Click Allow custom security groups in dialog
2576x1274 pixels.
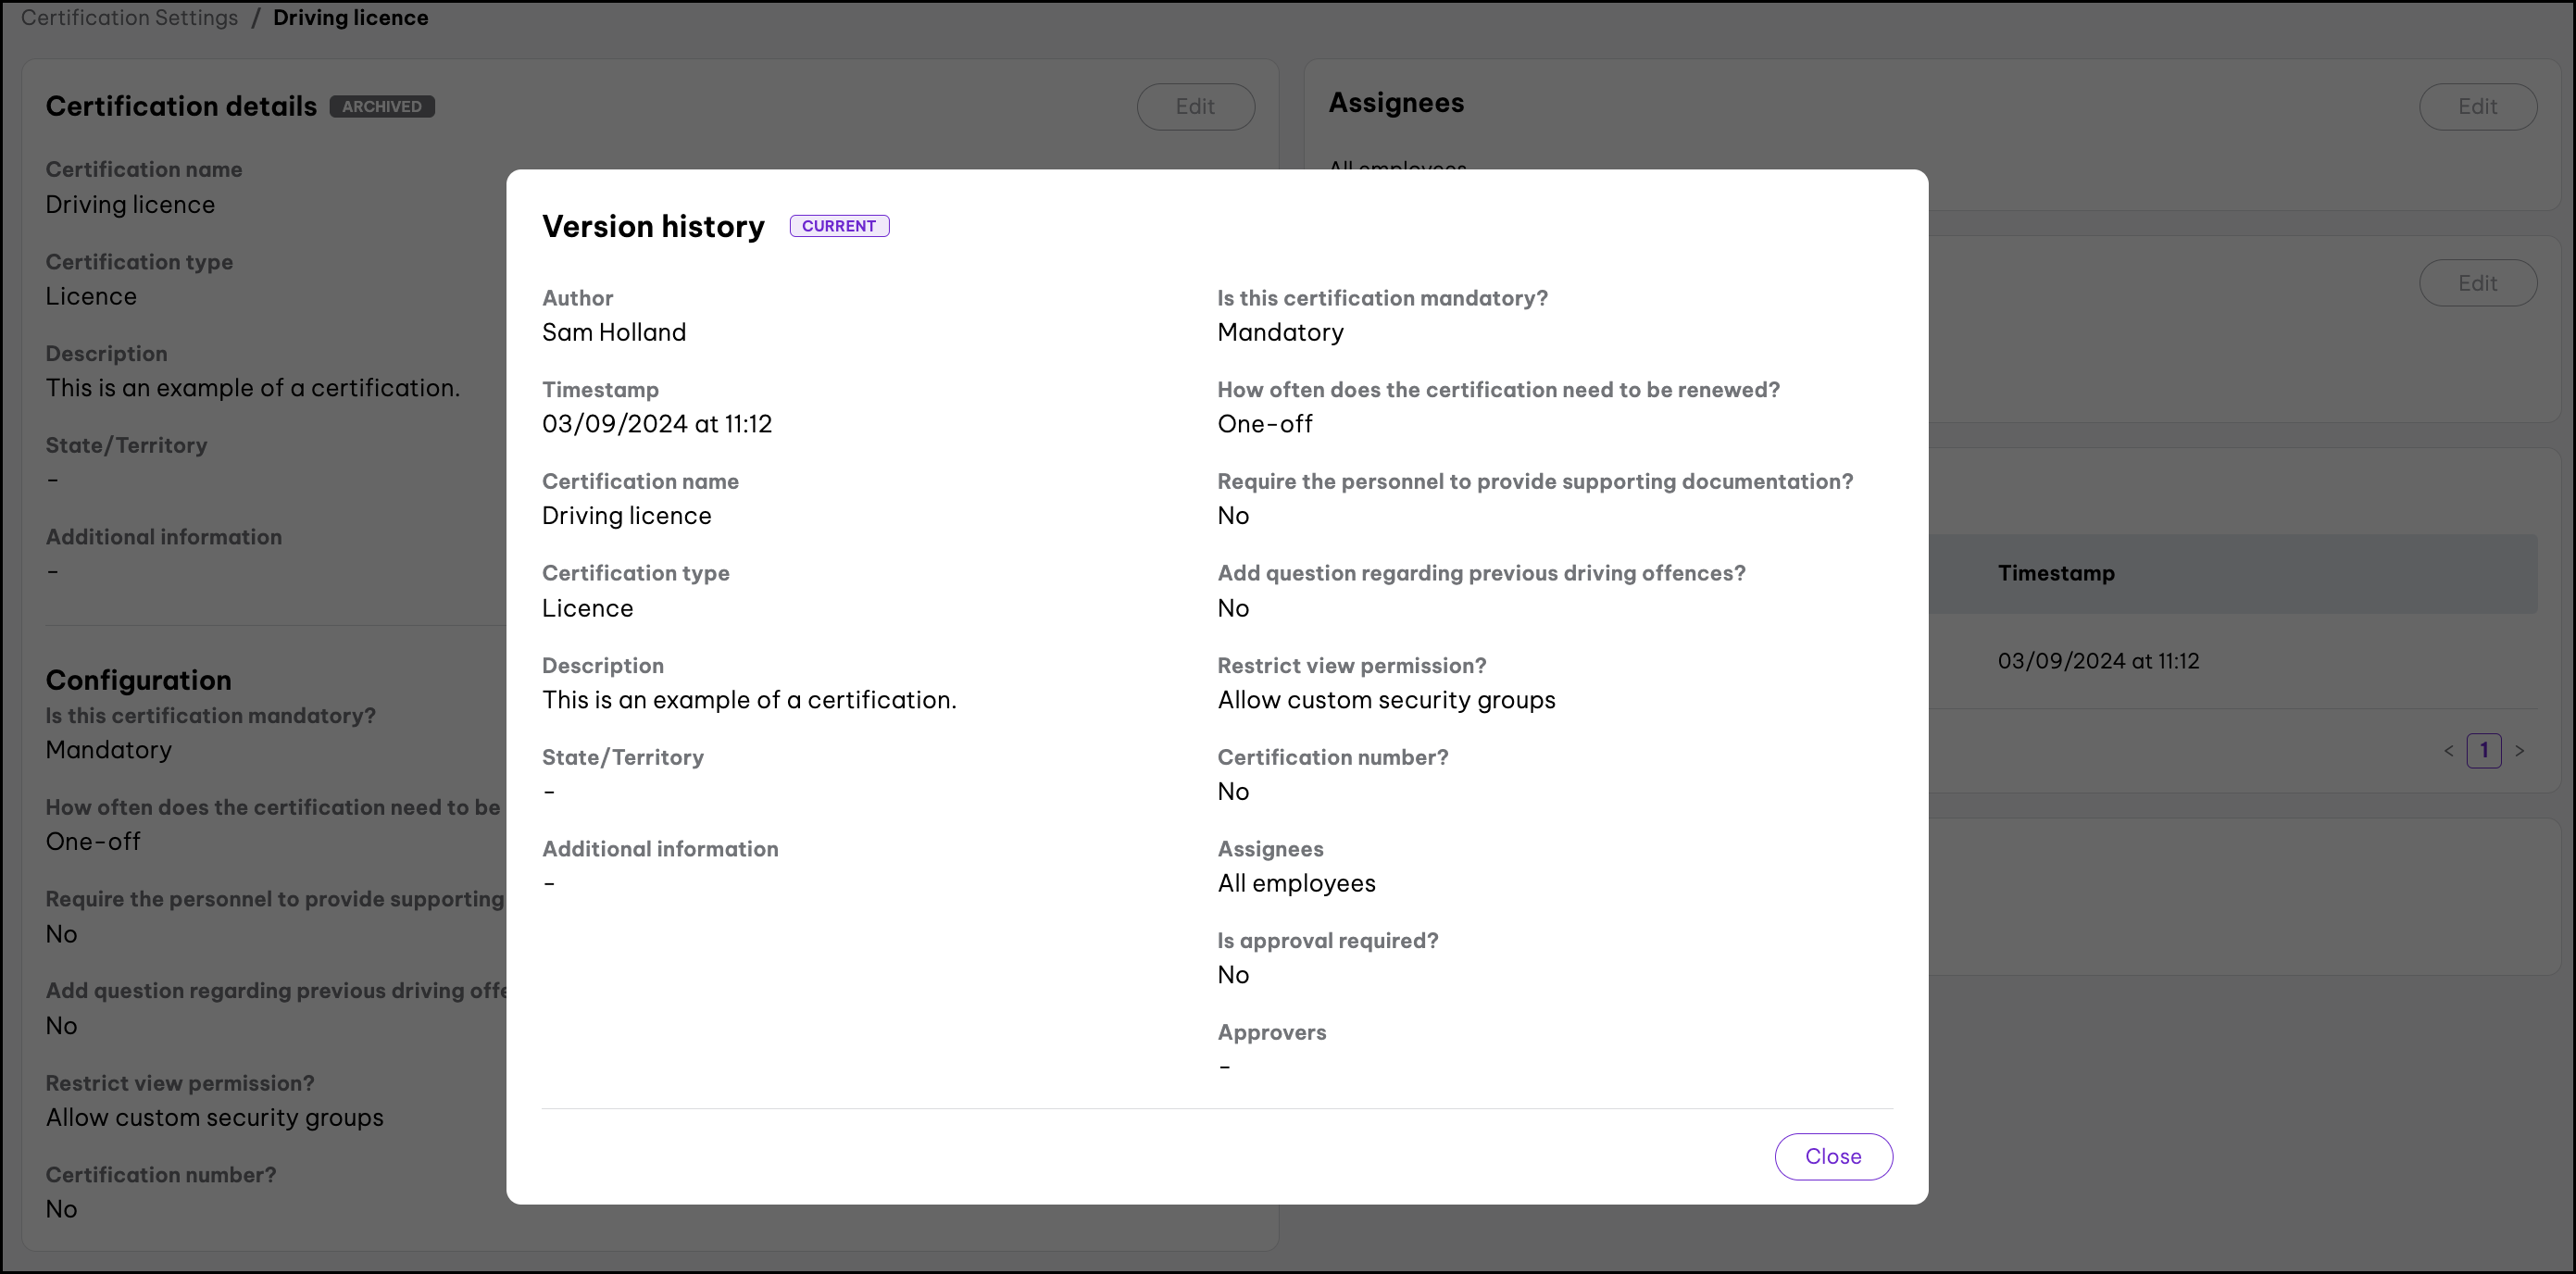(1385, 700)
